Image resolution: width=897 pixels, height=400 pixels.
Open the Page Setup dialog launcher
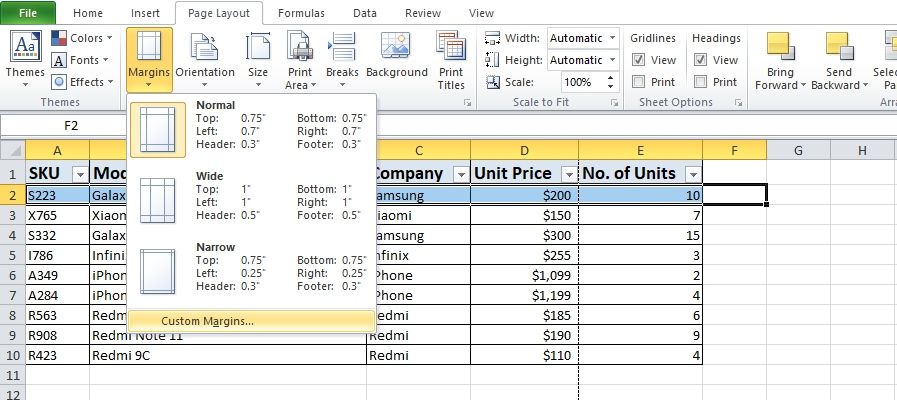click(467, 103)
